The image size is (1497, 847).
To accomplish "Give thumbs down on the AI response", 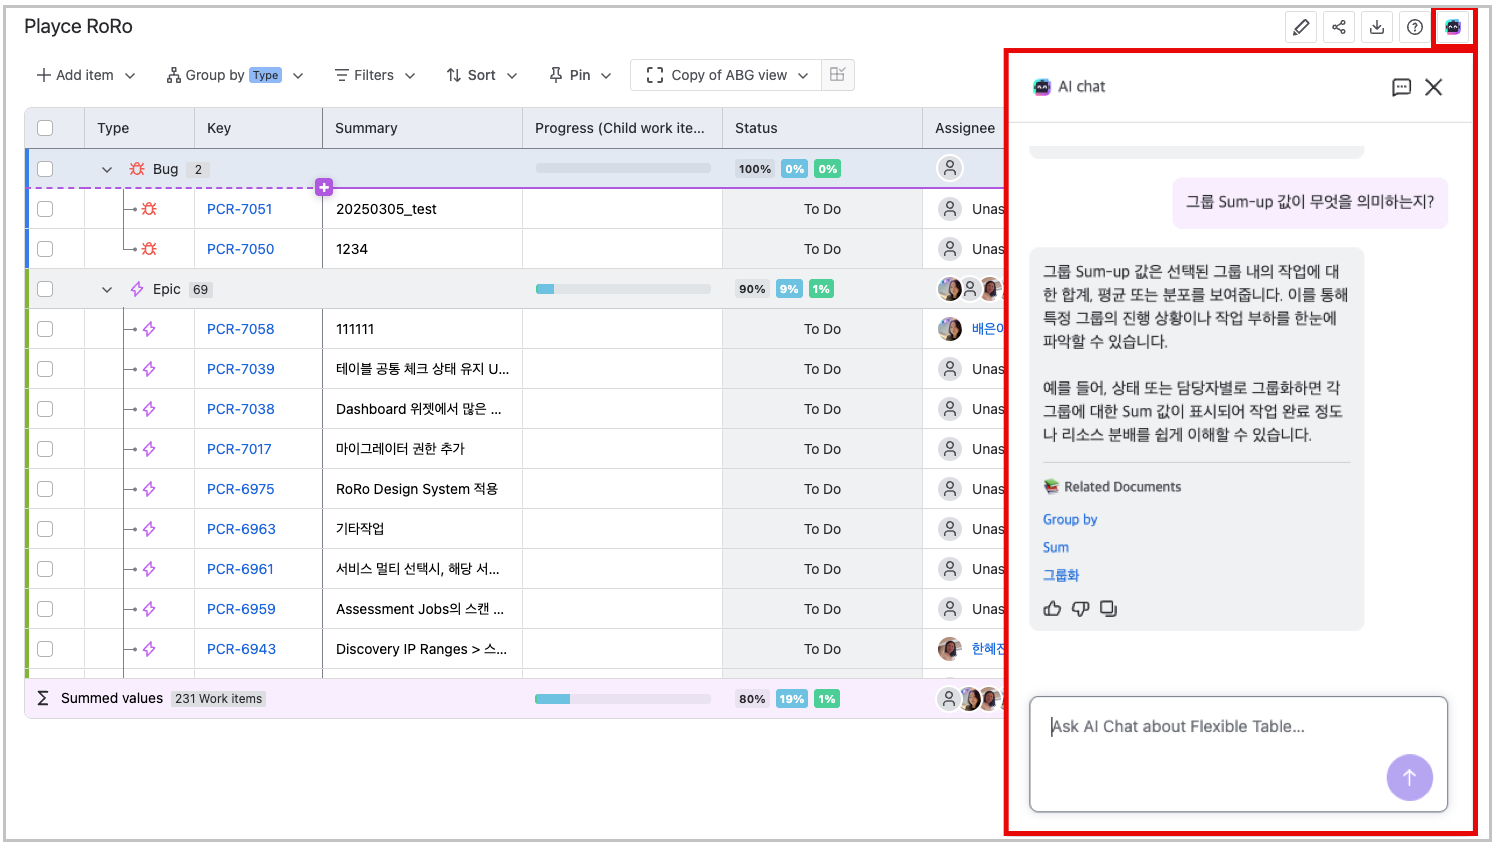I will tap(1080, 607).
